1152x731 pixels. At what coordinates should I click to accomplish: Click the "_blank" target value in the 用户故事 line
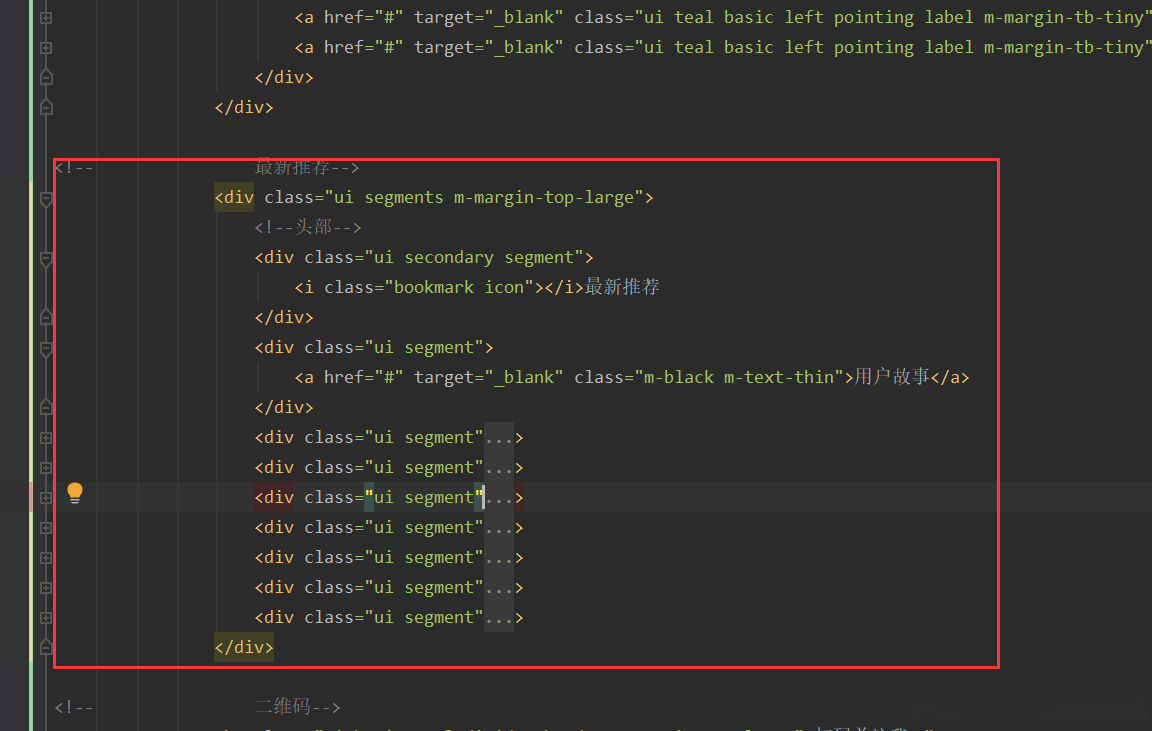tap(525, 377)
